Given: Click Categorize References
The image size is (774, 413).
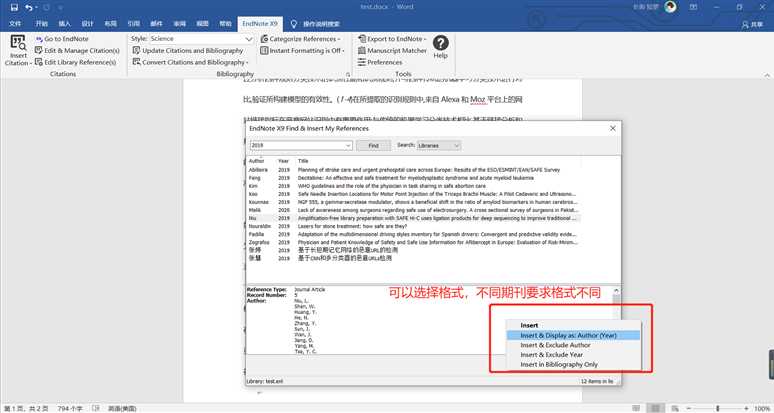Looking at the screenshot, I should (x=300, y=39).
